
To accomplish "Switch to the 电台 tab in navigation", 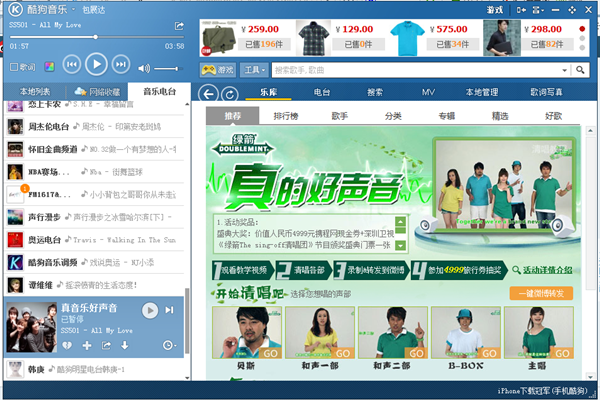I will click(x=322, y=92).
